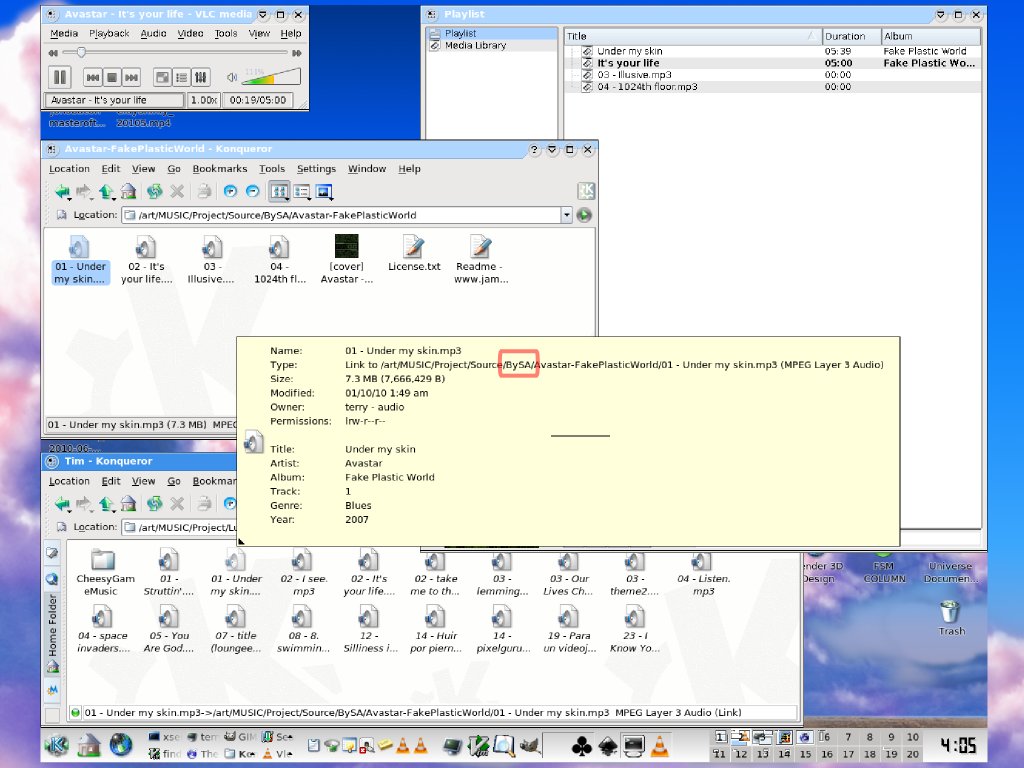Select '04 - Listen.mp3' in Tim Konqueror
This screenshot has width=1024, height=768.
click(x=703, y=573)
